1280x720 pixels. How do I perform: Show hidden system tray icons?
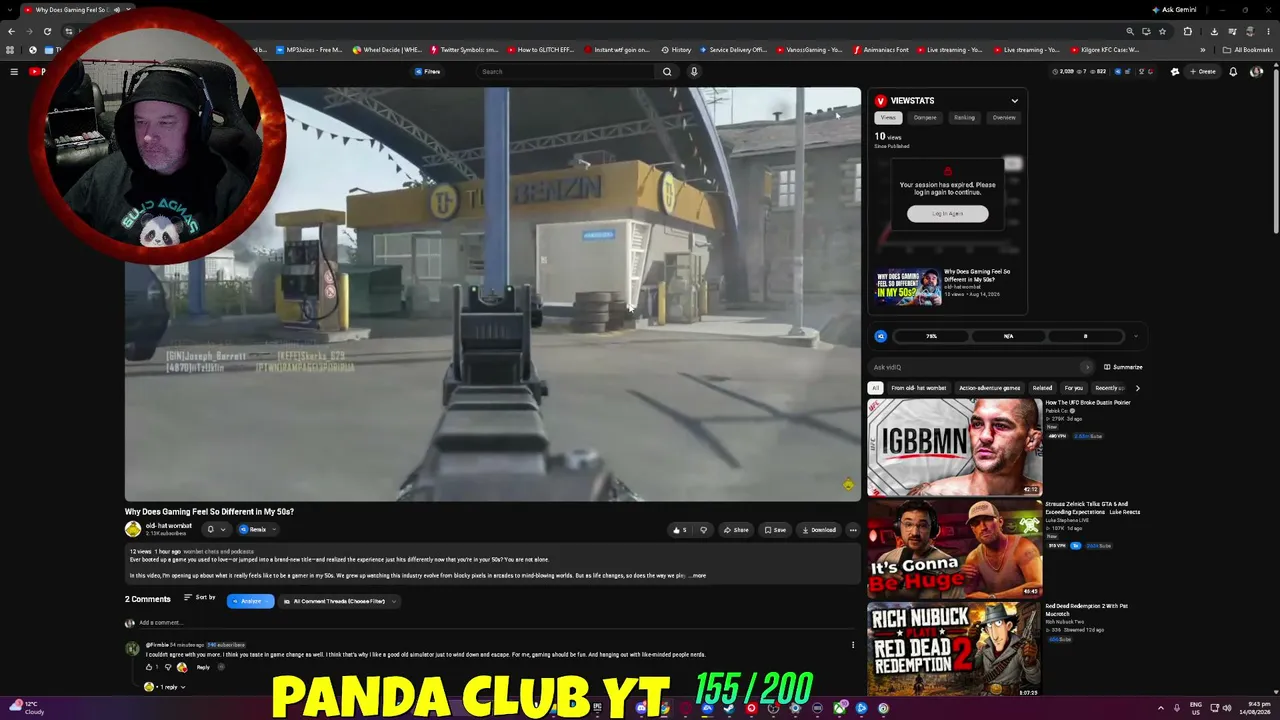click(1161, 708)
